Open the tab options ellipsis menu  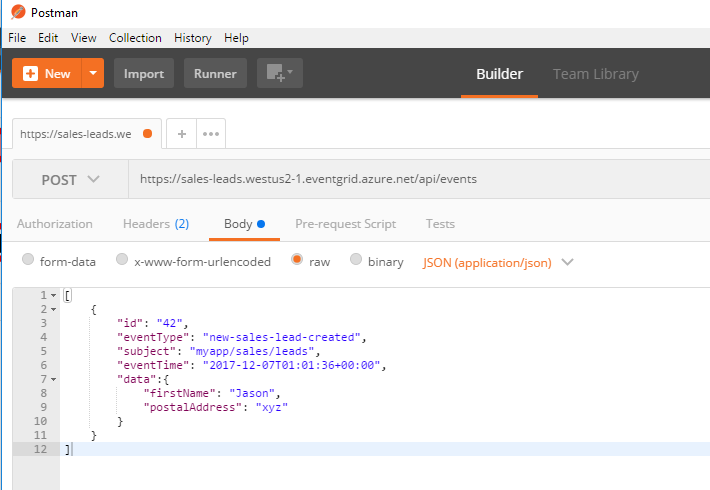pyautogui.click(x=211, y=134)
